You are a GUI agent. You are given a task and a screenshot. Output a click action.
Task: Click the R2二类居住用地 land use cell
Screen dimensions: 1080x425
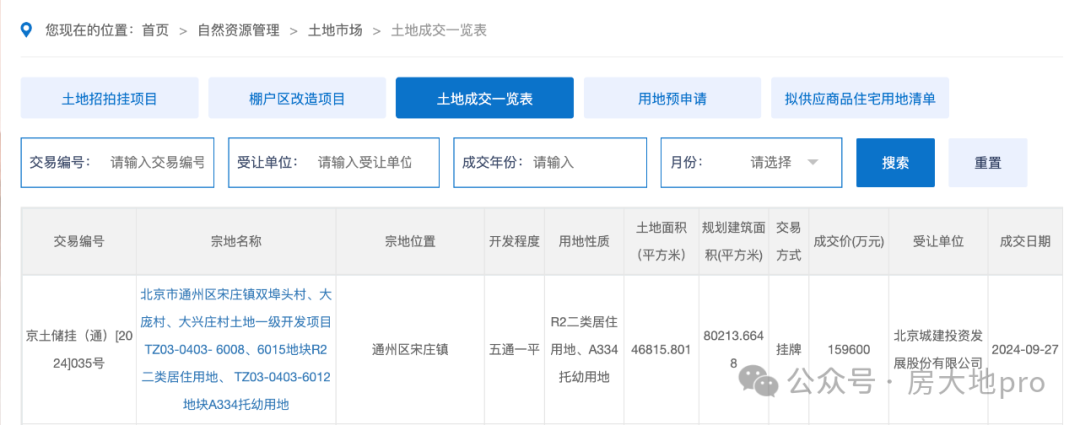pos(584,350)
